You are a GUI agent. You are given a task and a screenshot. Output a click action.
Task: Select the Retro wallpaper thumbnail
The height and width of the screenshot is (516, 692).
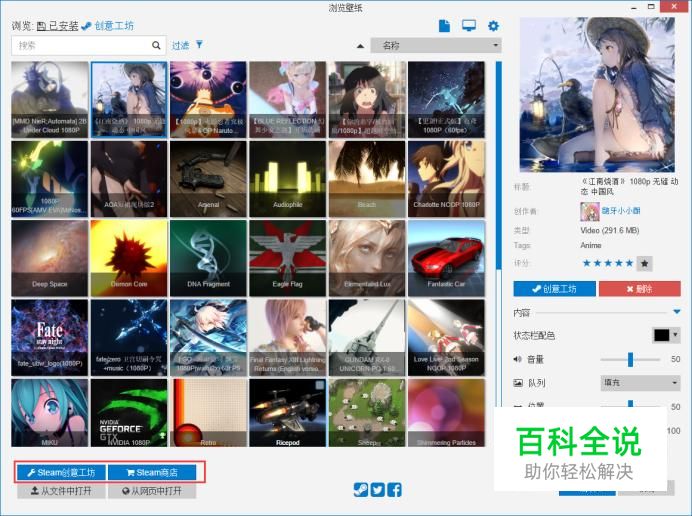click(x=208, y=413)
